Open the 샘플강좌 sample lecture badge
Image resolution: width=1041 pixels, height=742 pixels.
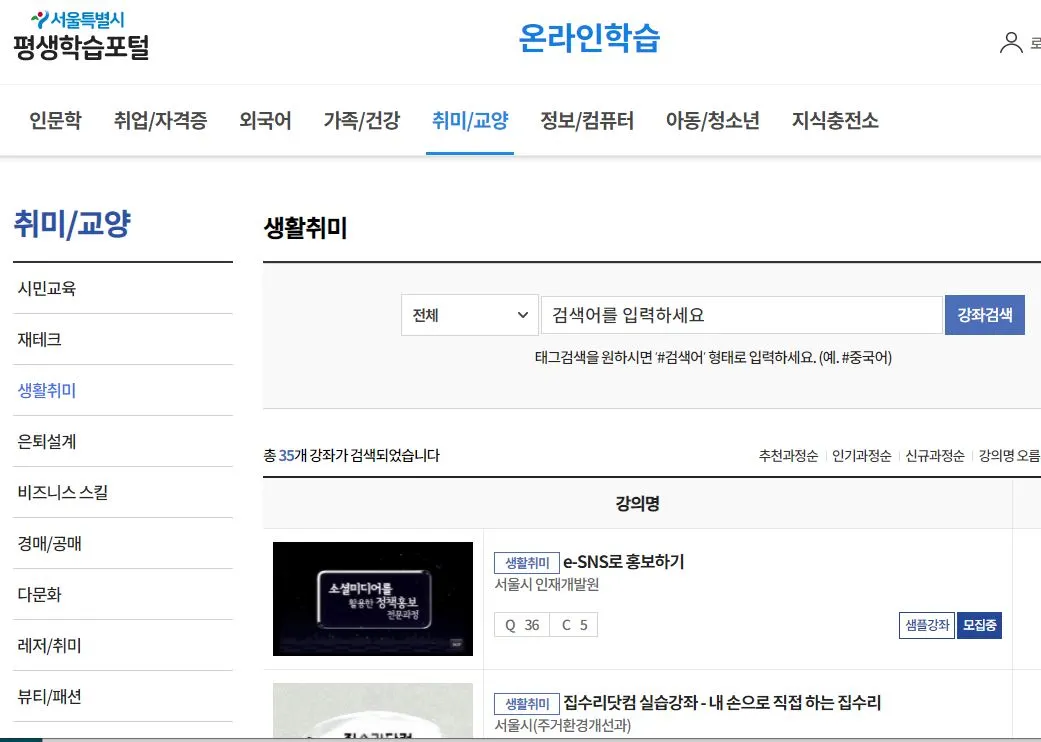925,624
